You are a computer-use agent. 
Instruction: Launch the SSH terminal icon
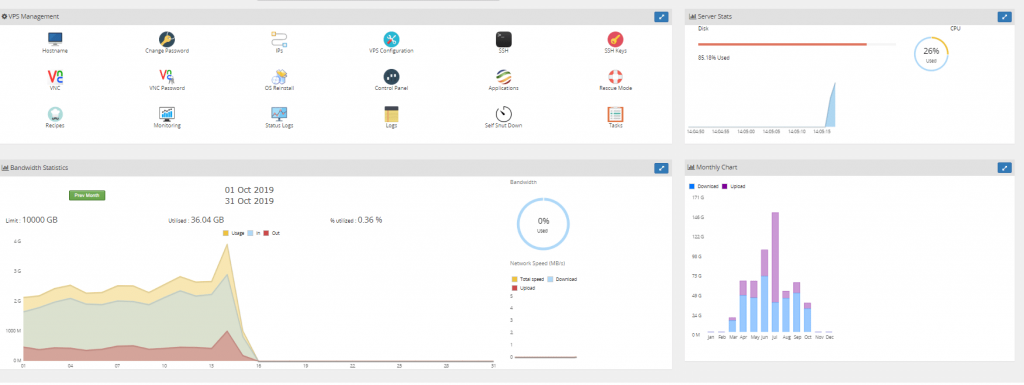click(504, 39)
